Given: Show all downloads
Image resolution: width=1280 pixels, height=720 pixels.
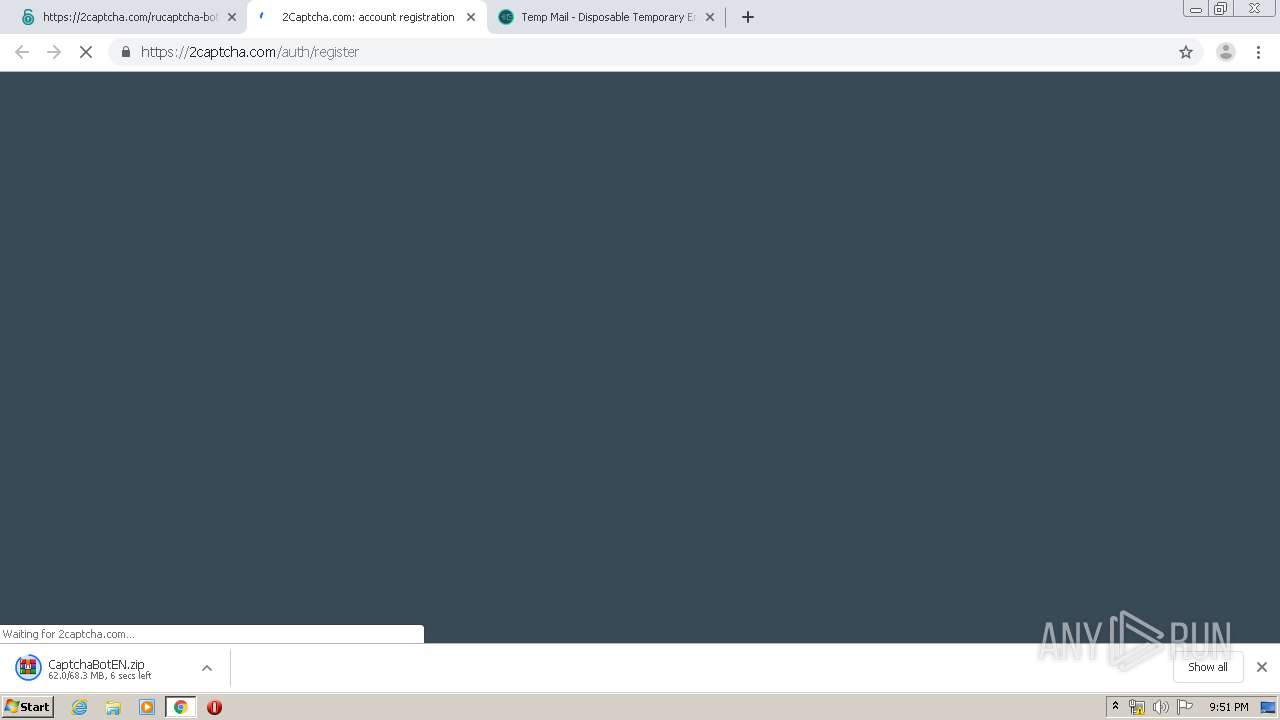Looking at the screenshot, I should [1208, 667].
